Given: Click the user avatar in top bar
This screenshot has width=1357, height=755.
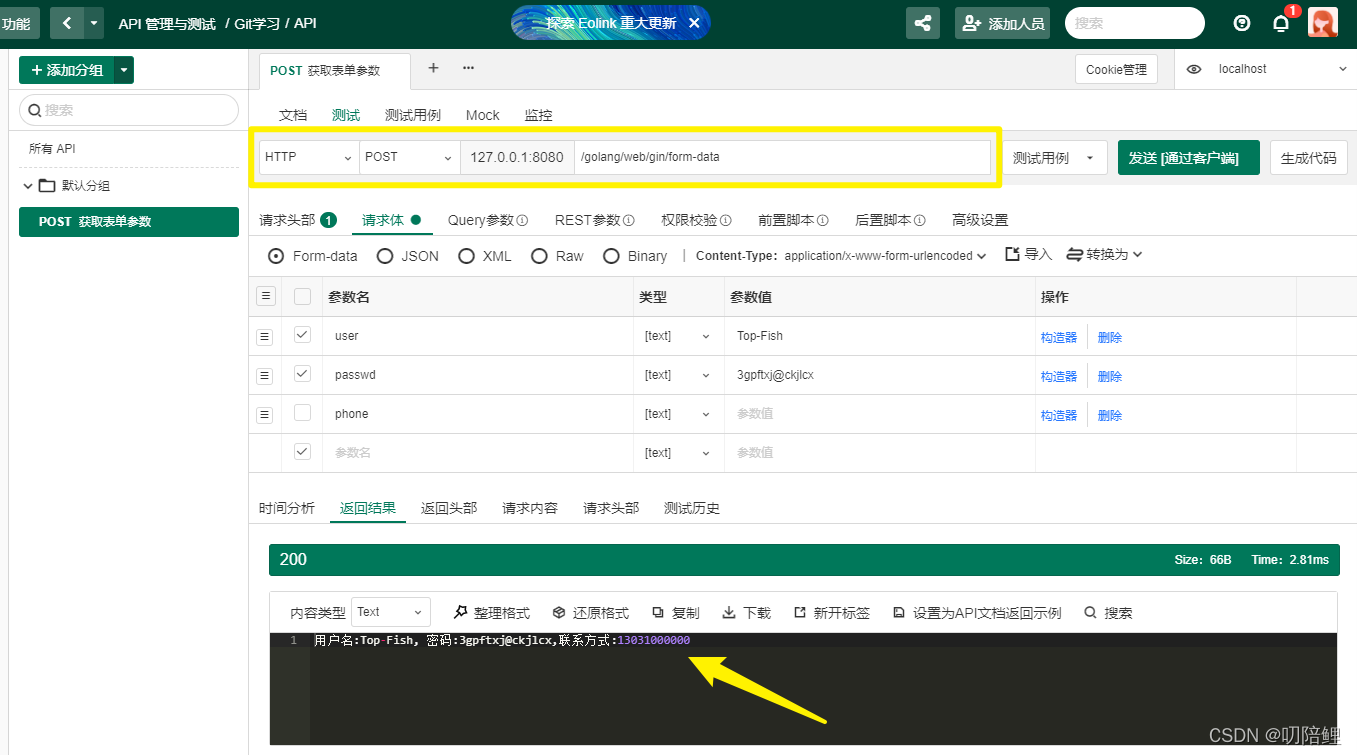Looking at the screenshot, I should (1322, 23).
